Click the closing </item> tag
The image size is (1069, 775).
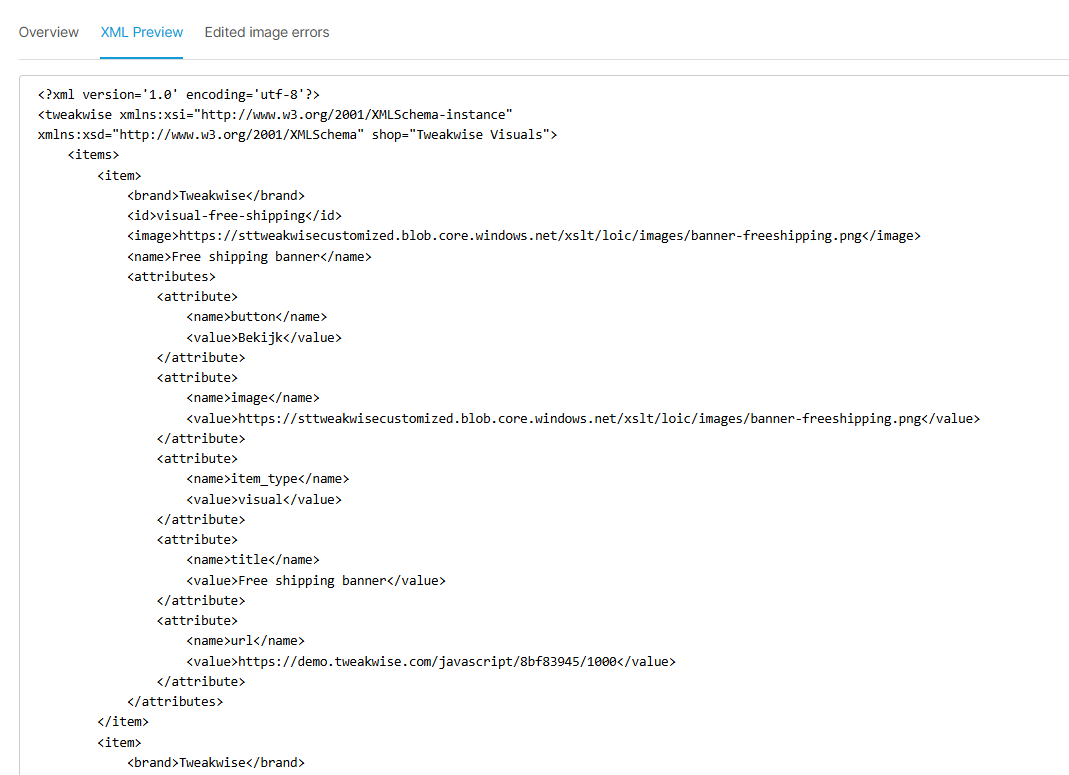[x=123, y=722]
